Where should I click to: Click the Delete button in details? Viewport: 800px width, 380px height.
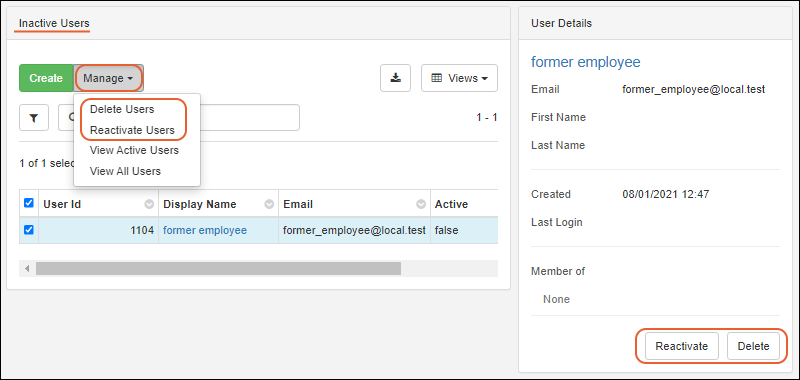(x=754, y=346)
